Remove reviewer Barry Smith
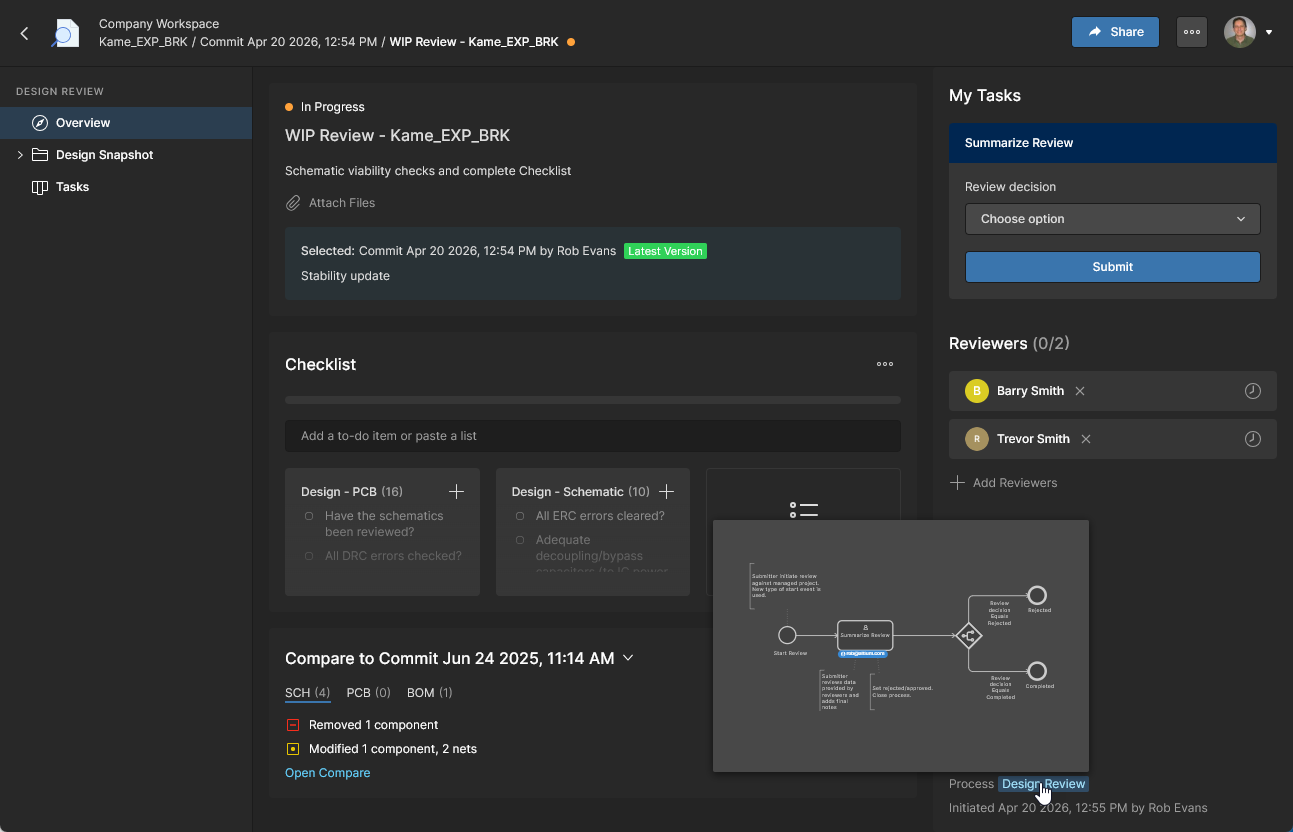Image resolution: width=1293 pixels, height=832 pixels. (x=1080, y=391)
